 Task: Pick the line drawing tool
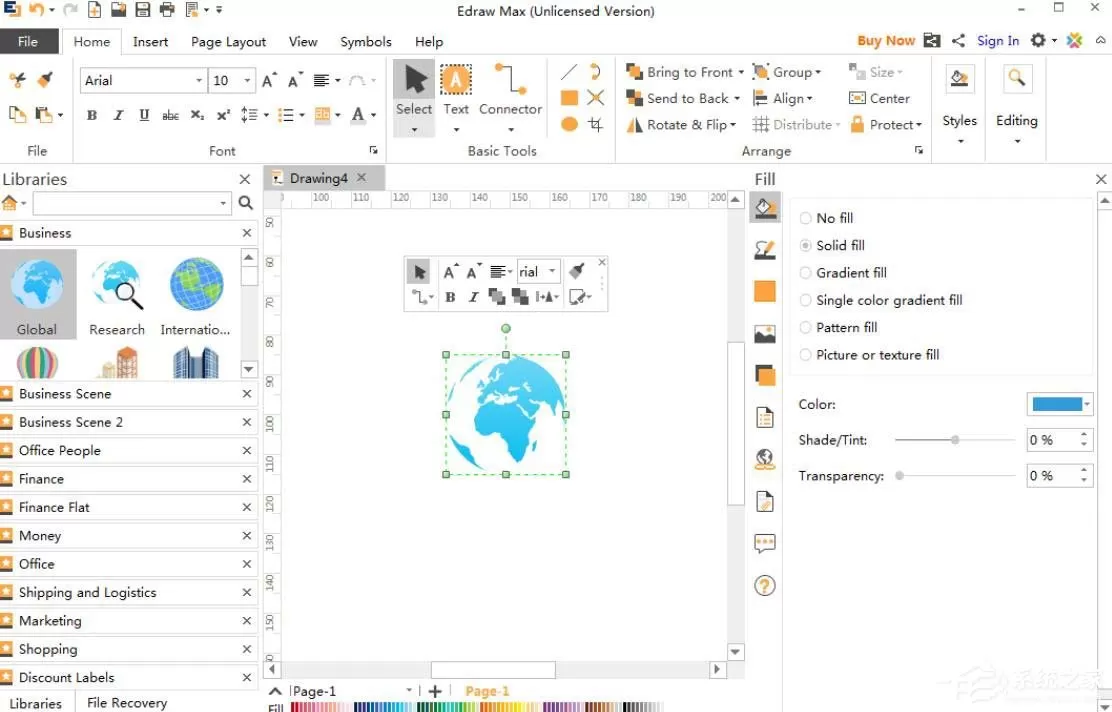tap(569, 72)
